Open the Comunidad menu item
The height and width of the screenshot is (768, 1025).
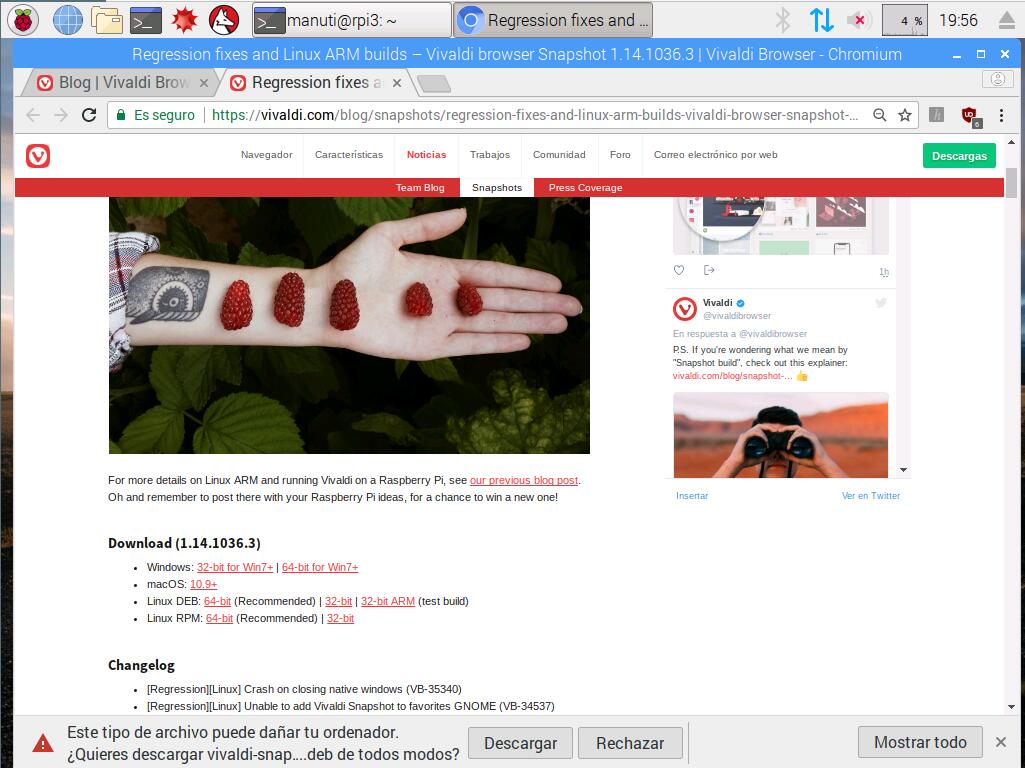559,155
